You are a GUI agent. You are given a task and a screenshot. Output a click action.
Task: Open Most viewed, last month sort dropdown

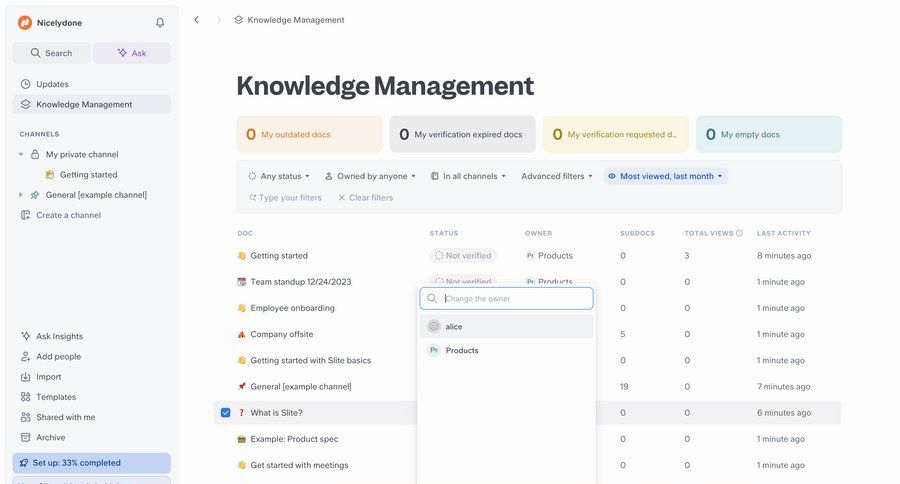[665, 176]
